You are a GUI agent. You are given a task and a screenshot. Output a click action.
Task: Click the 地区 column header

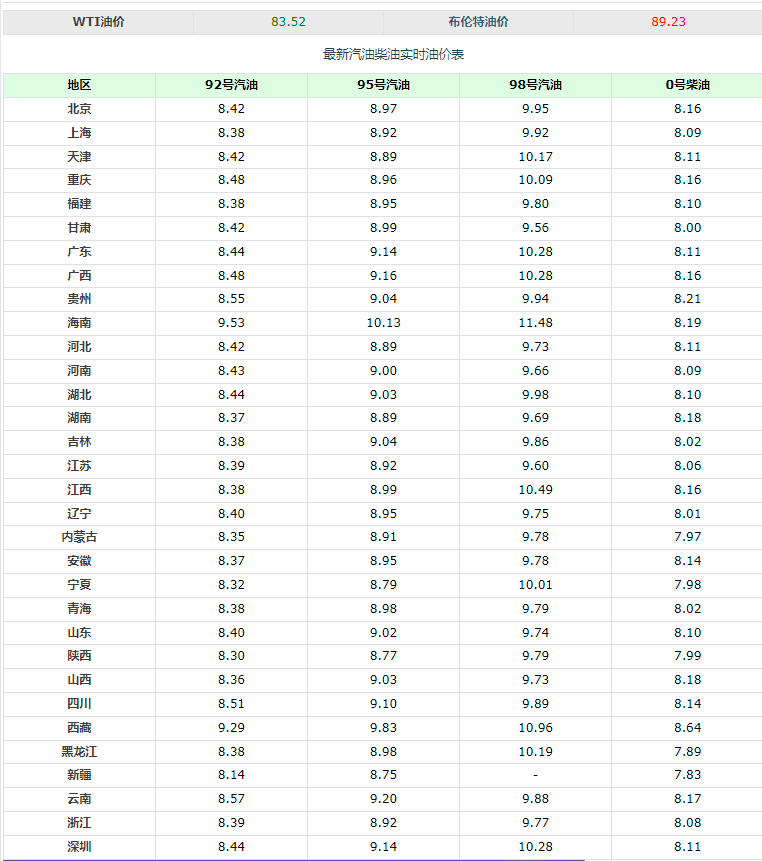coord(79,85)
